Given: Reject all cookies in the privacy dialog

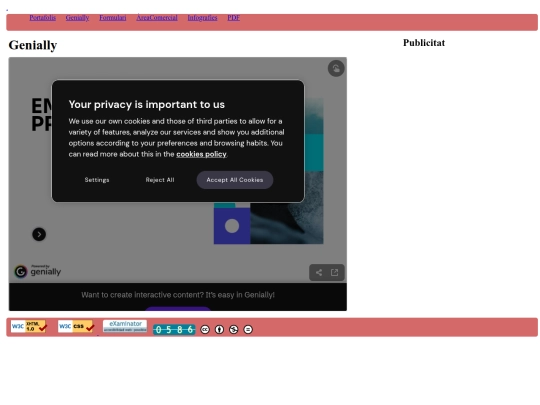Looking at the screenshot, I should [160, 180].
